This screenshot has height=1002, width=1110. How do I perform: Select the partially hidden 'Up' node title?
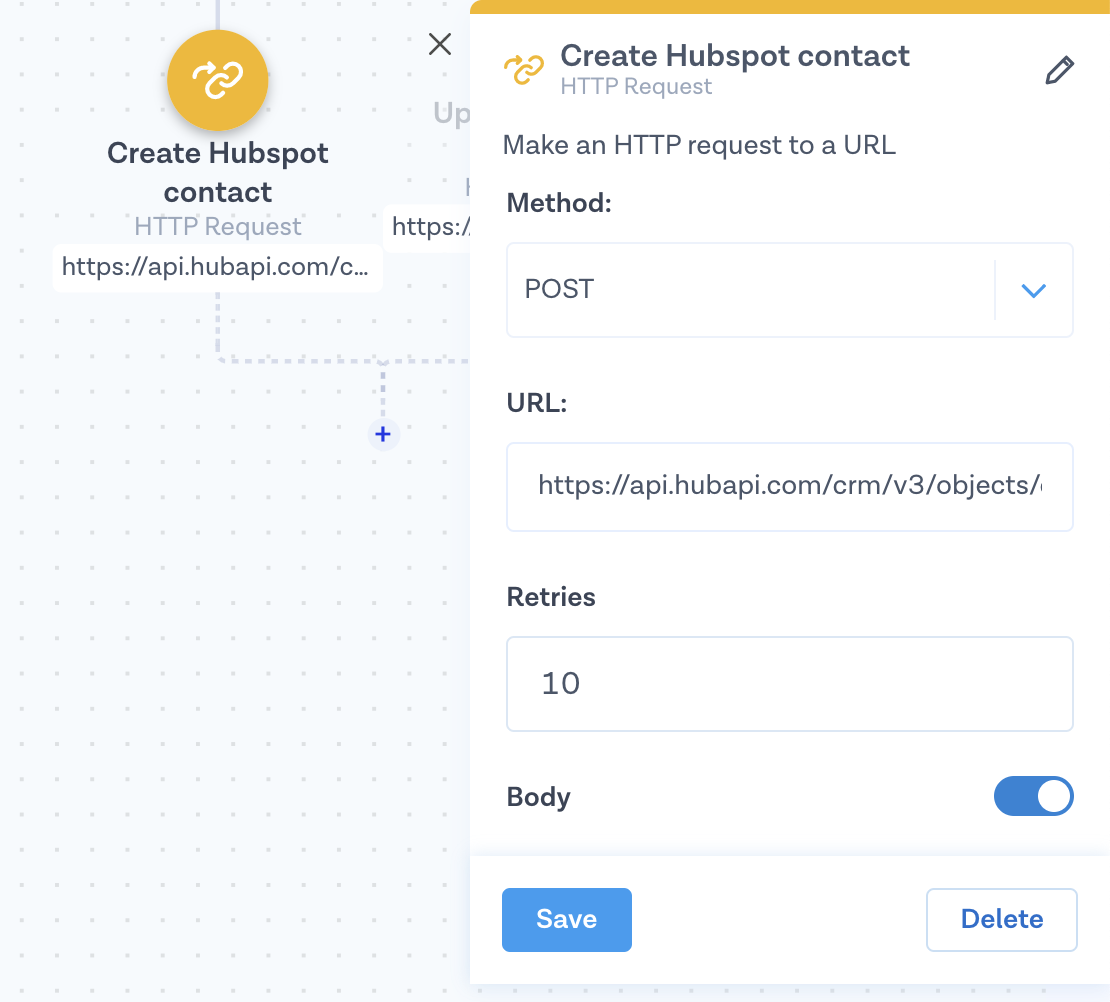point(452,113)
